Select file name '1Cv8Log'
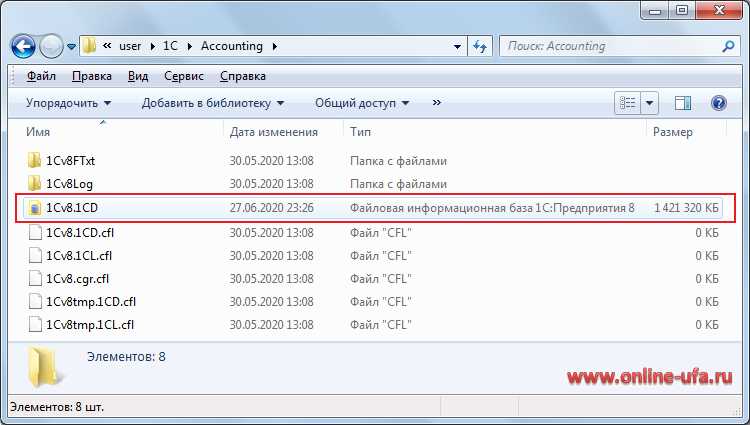The width and height of the screenshot is (750, 425). click(x=69, y=184)
